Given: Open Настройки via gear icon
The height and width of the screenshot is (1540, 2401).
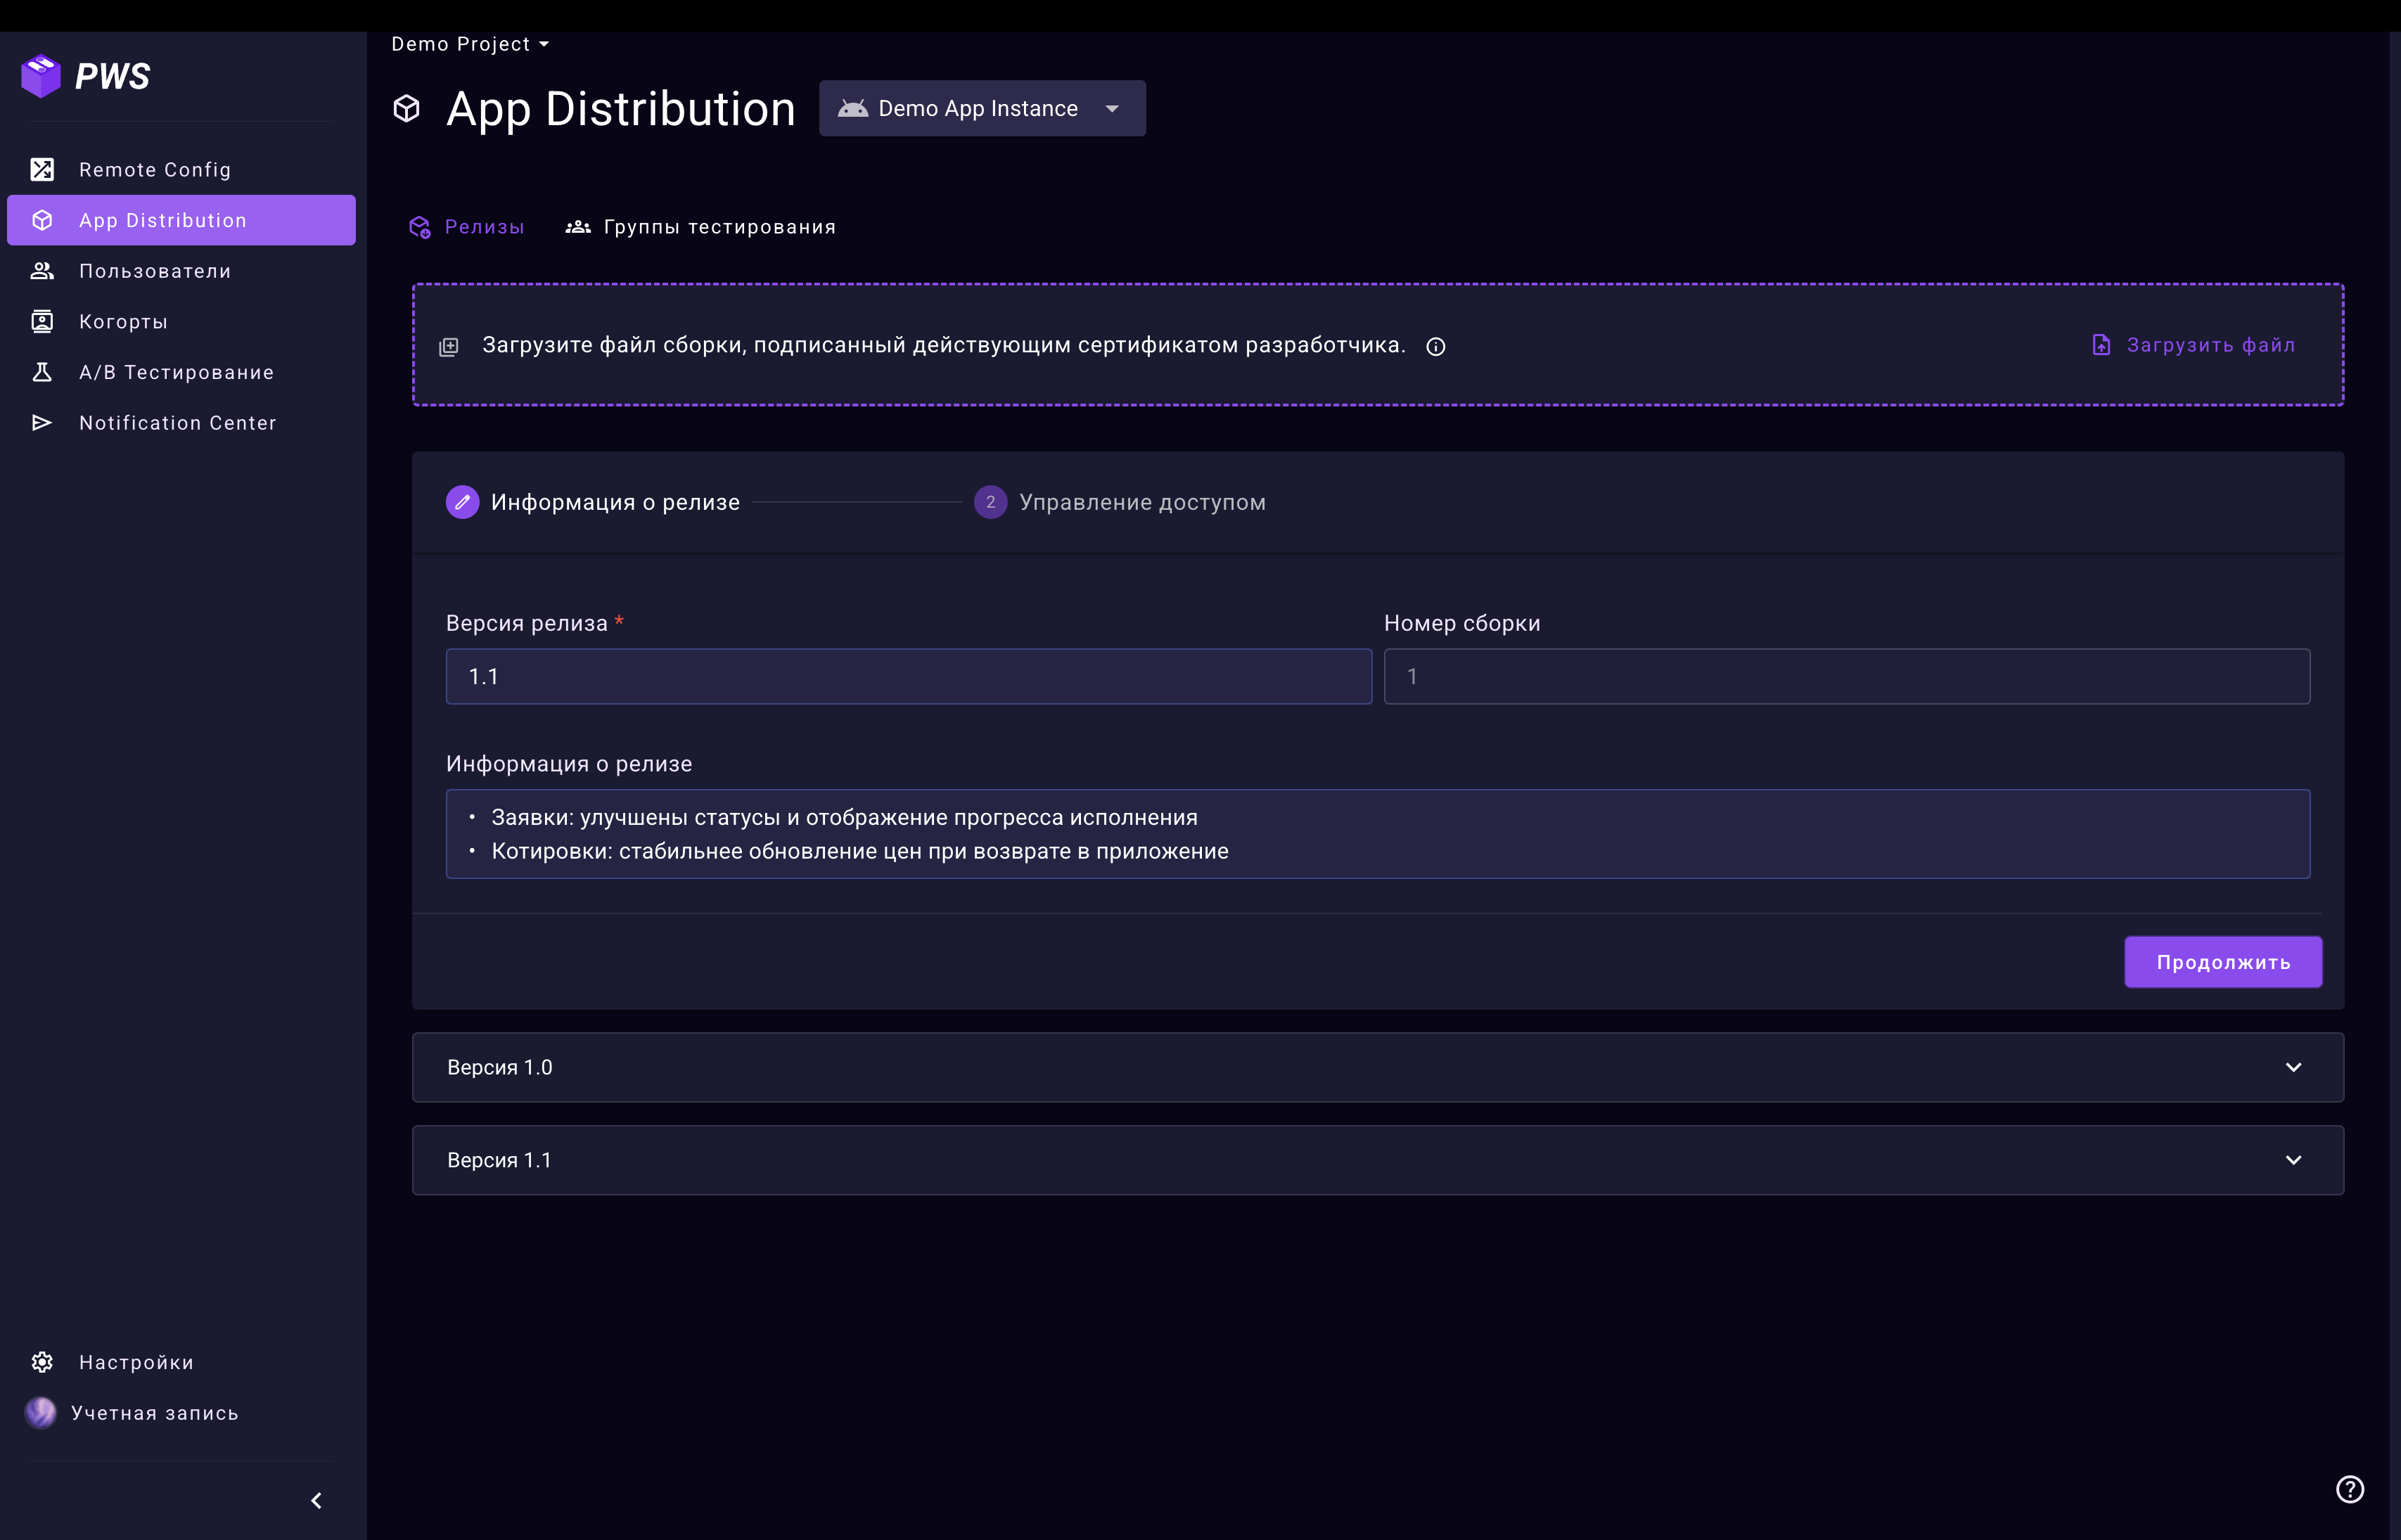Looking at the screenshot, I should tap(42, 1362).
